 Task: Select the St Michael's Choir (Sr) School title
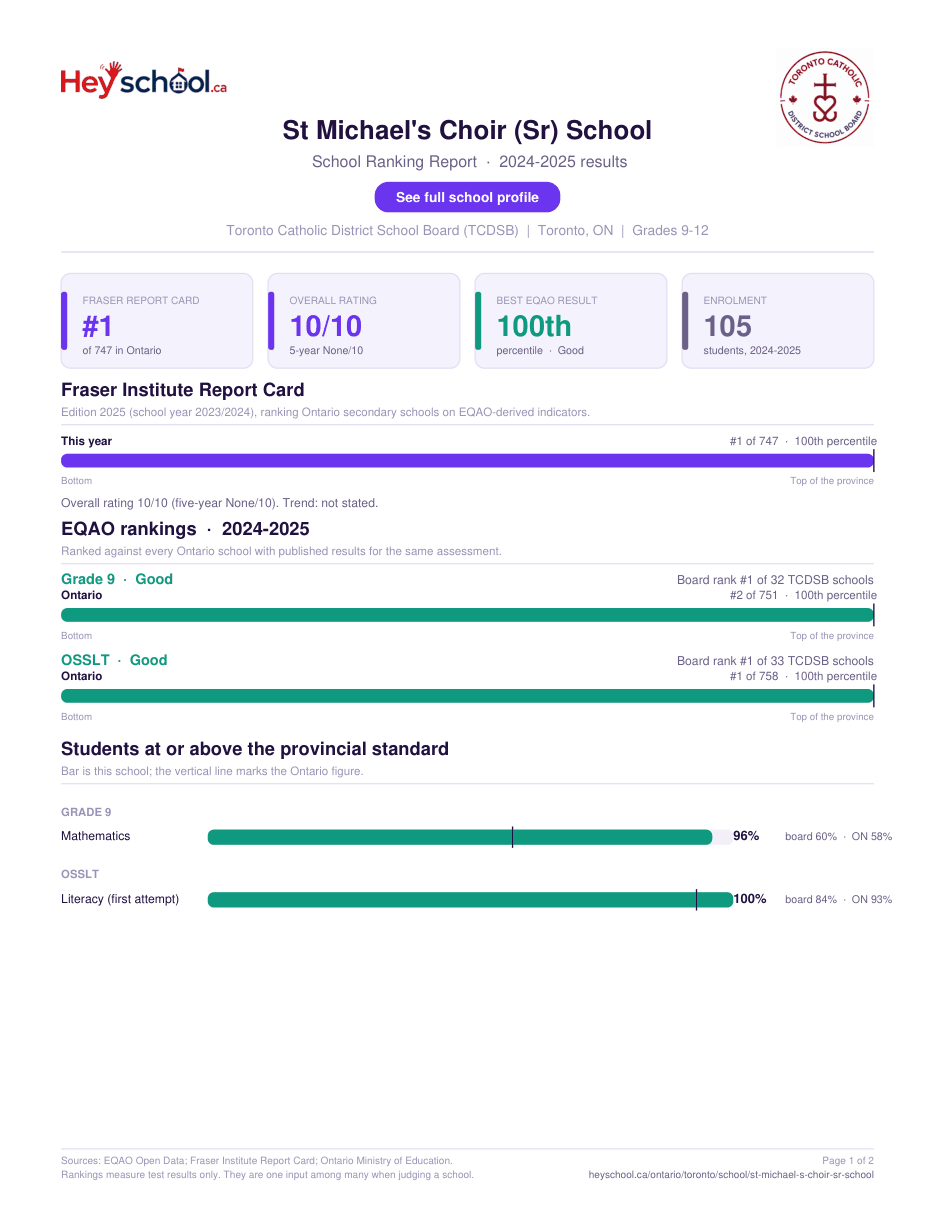[x=467, y=130]
